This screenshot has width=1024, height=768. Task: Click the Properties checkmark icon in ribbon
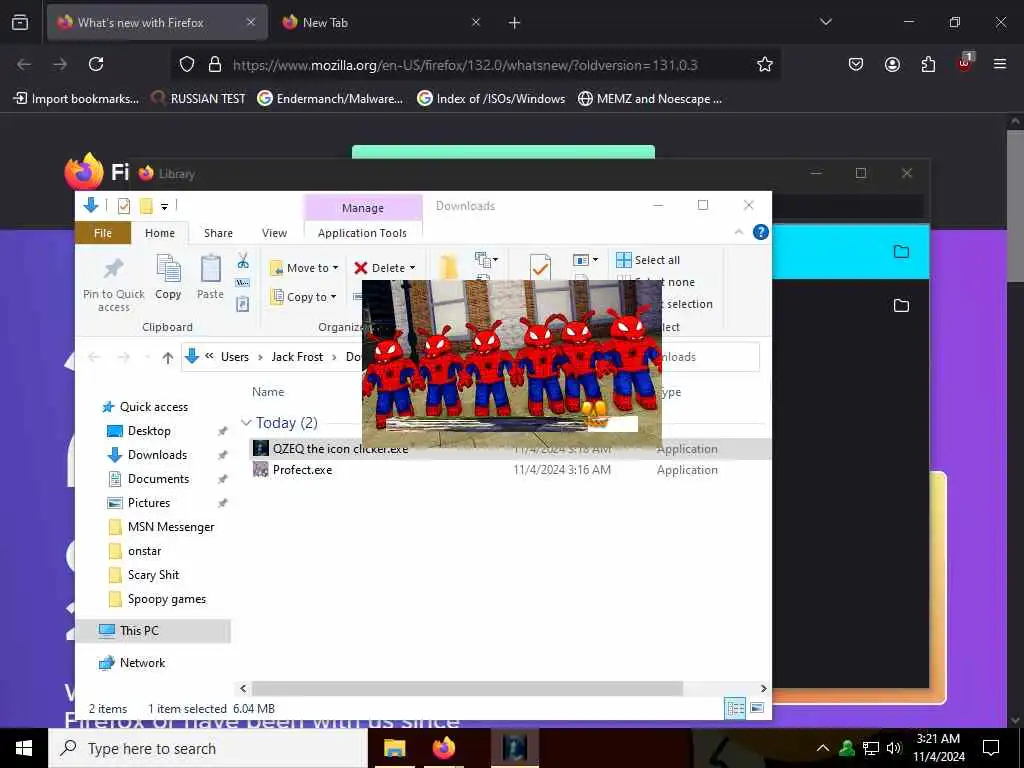point(539,266)
